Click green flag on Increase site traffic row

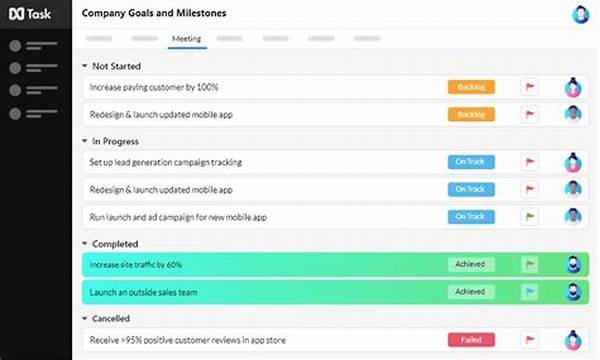tap(530, 264)
